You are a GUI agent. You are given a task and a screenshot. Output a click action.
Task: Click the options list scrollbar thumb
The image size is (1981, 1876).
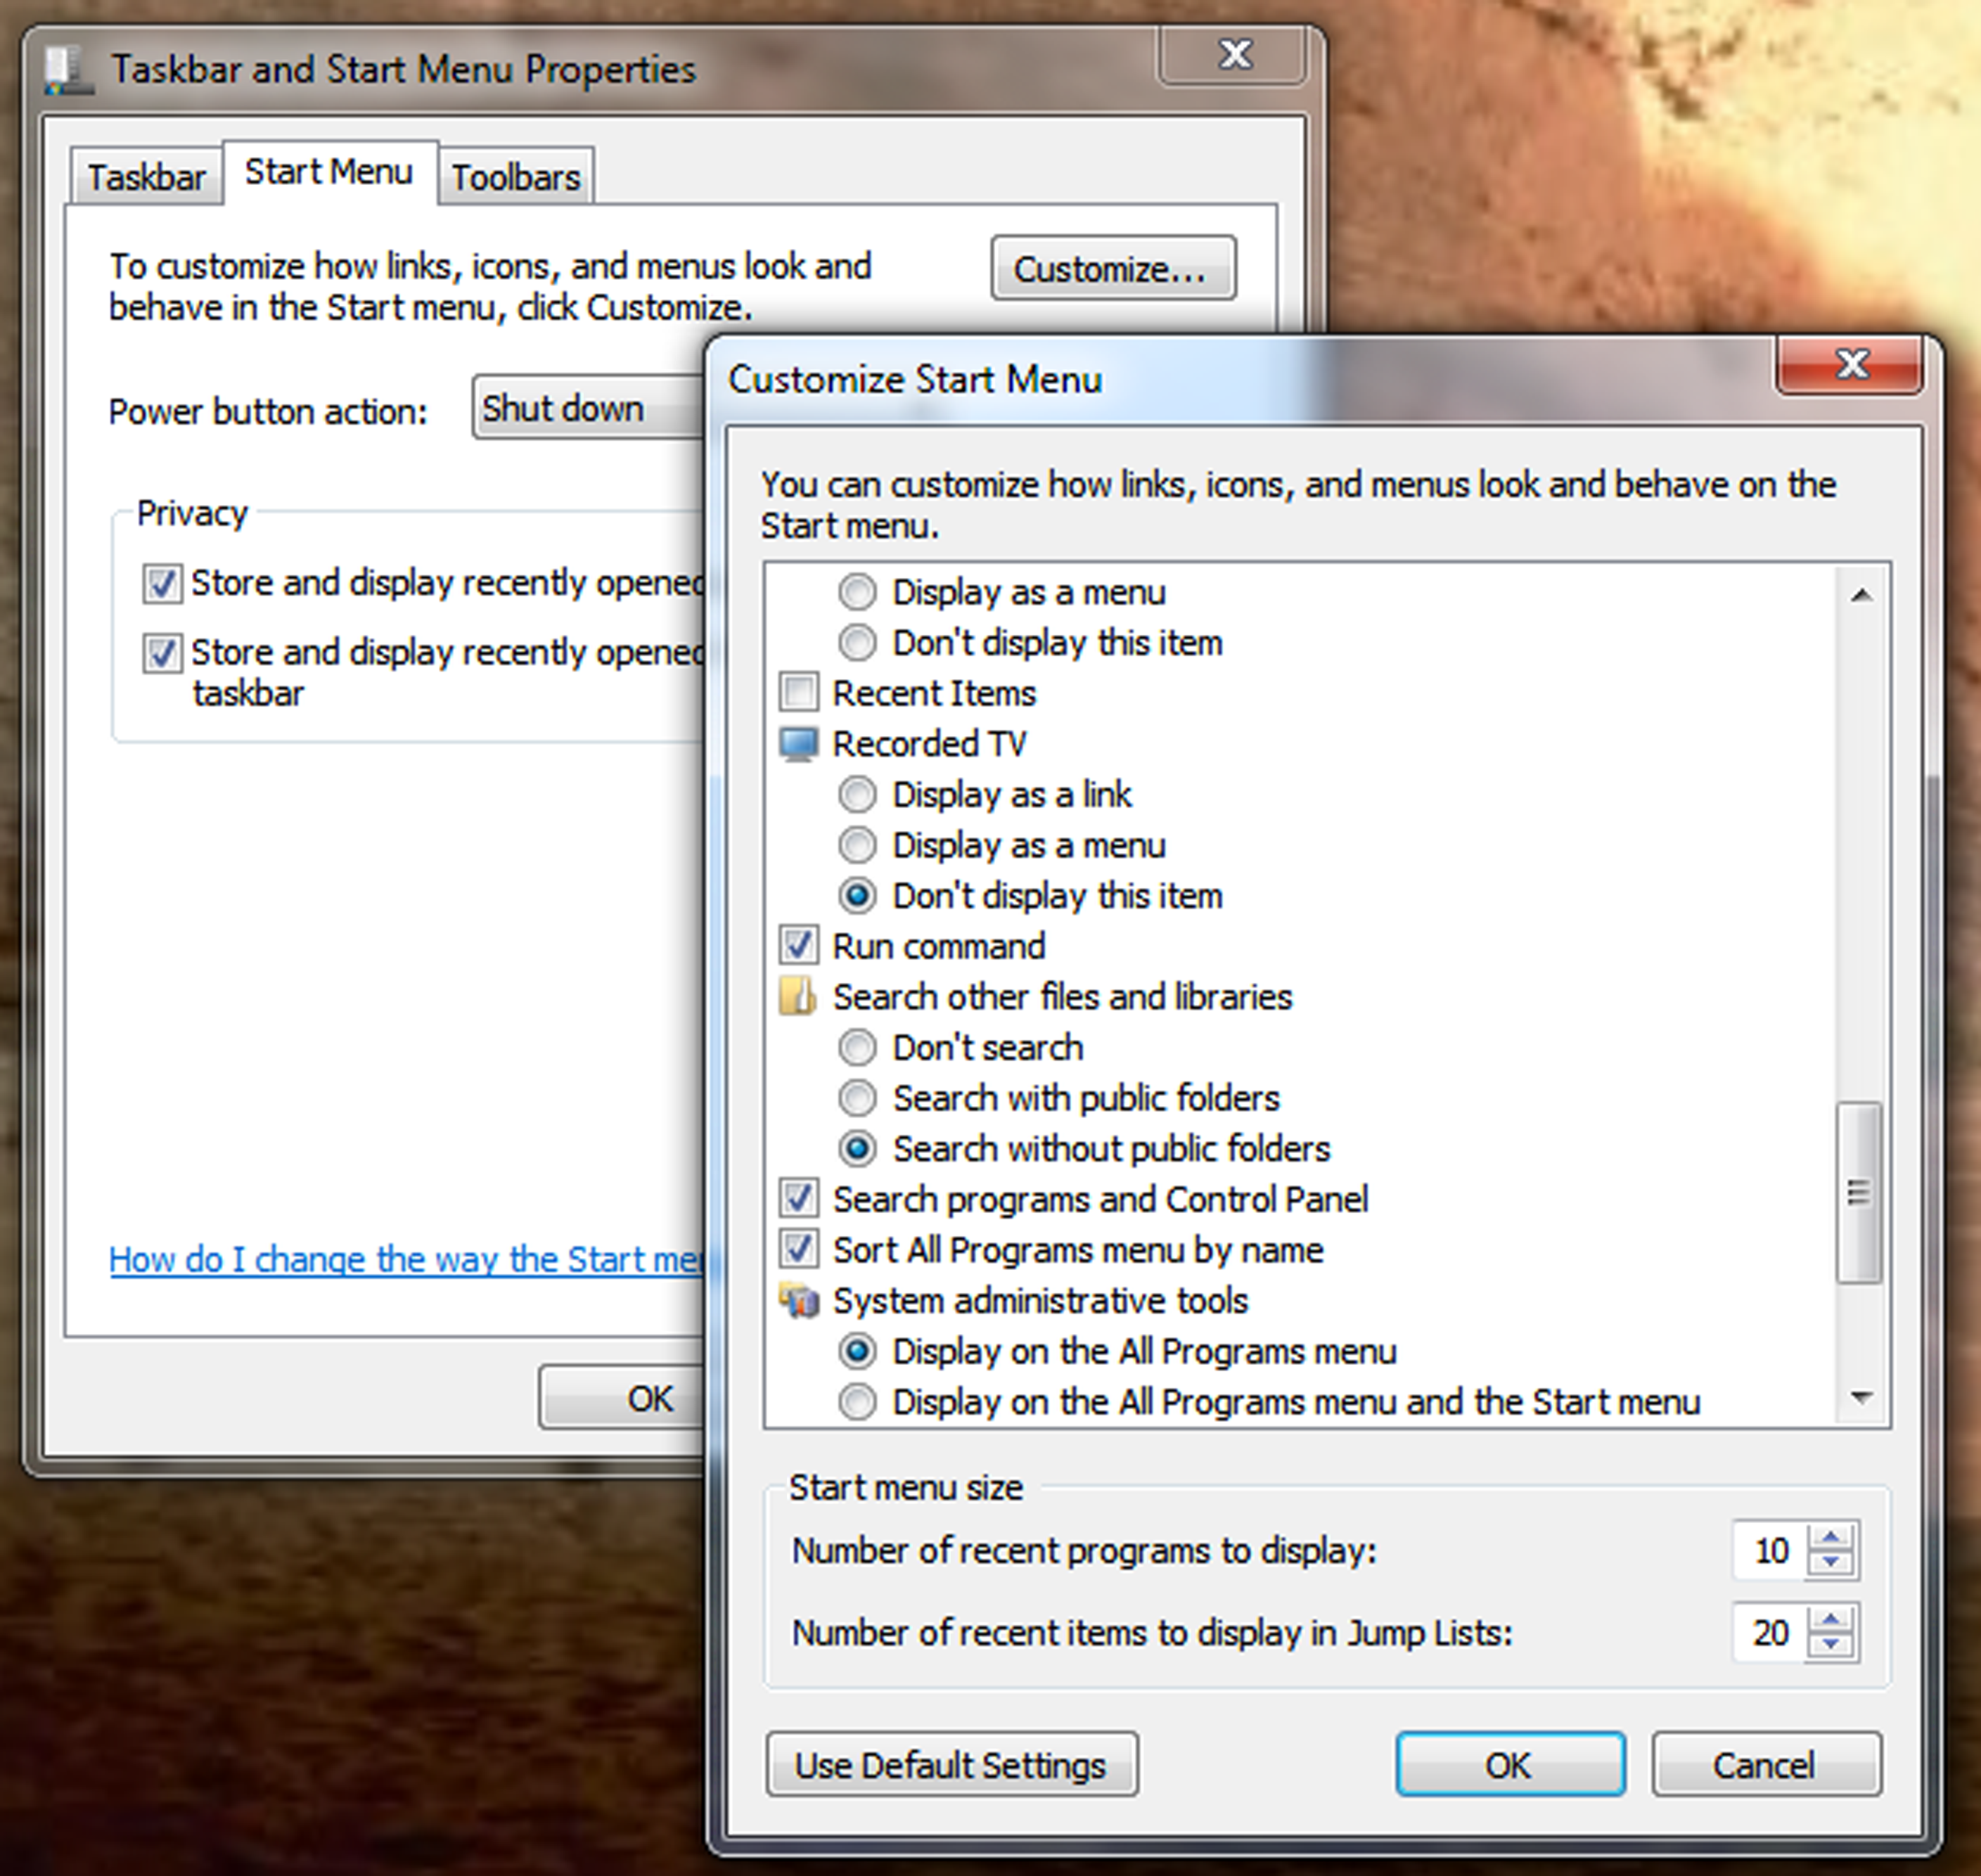point(1859,1192)
